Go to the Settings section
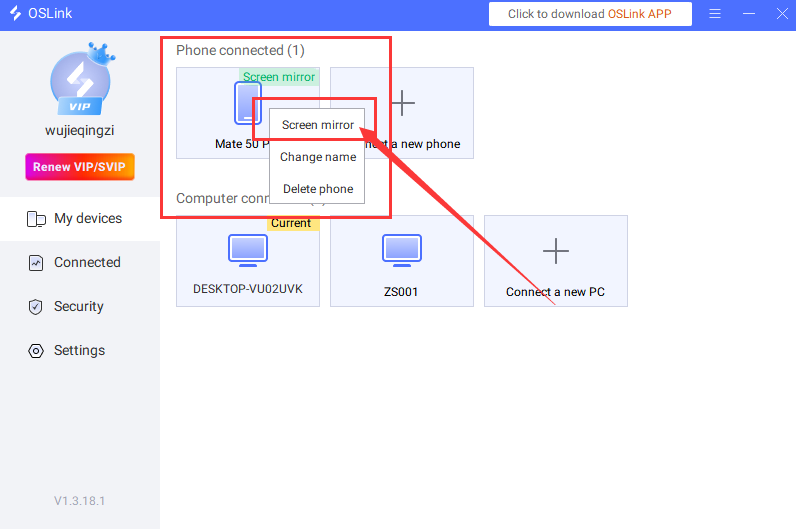This screenshot has width=796, height=529. [x=79, y=351]
